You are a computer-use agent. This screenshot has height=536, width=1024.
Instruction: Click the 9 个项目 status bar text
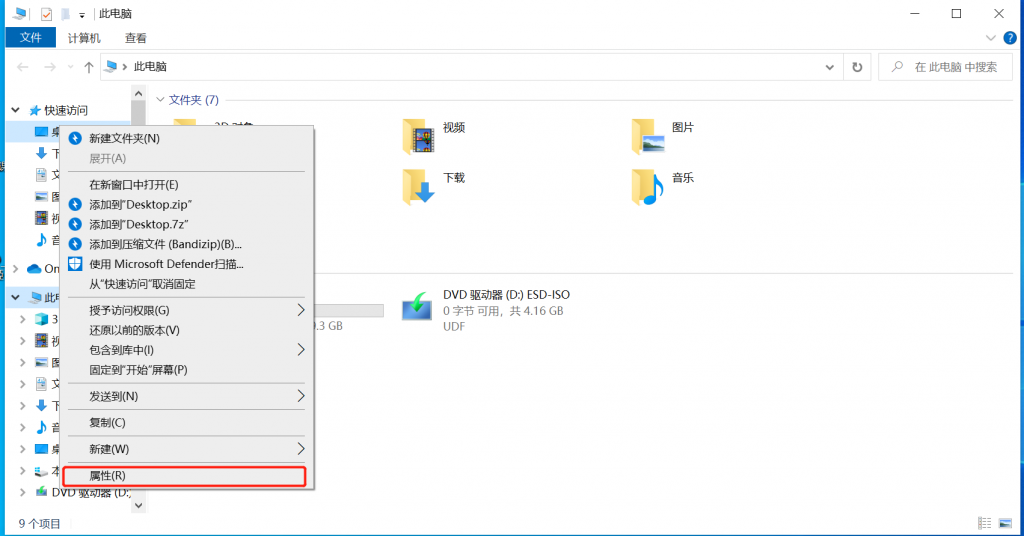[x=39, y=524]
